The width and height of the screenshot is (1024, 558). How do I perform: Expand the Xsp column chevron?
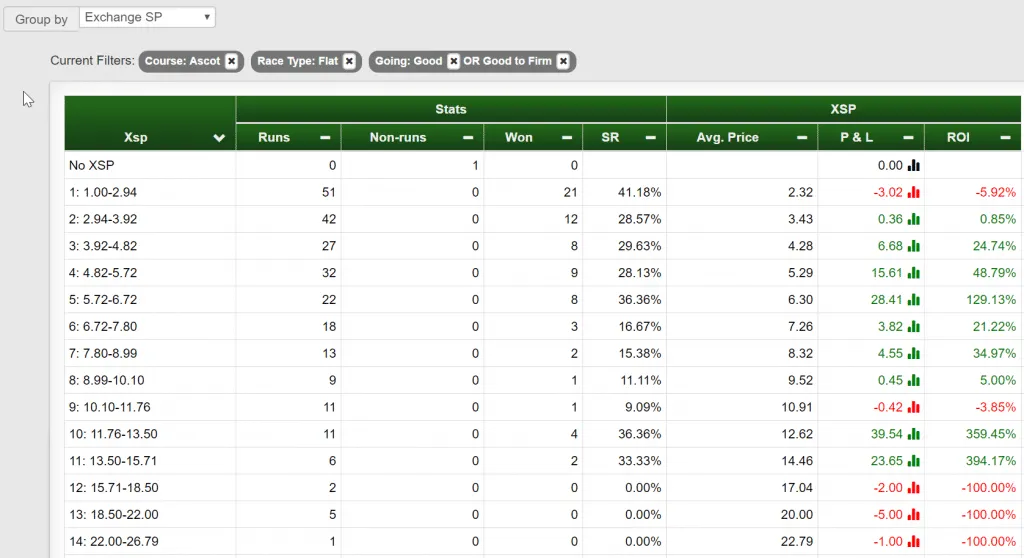(x=219, y=138)
